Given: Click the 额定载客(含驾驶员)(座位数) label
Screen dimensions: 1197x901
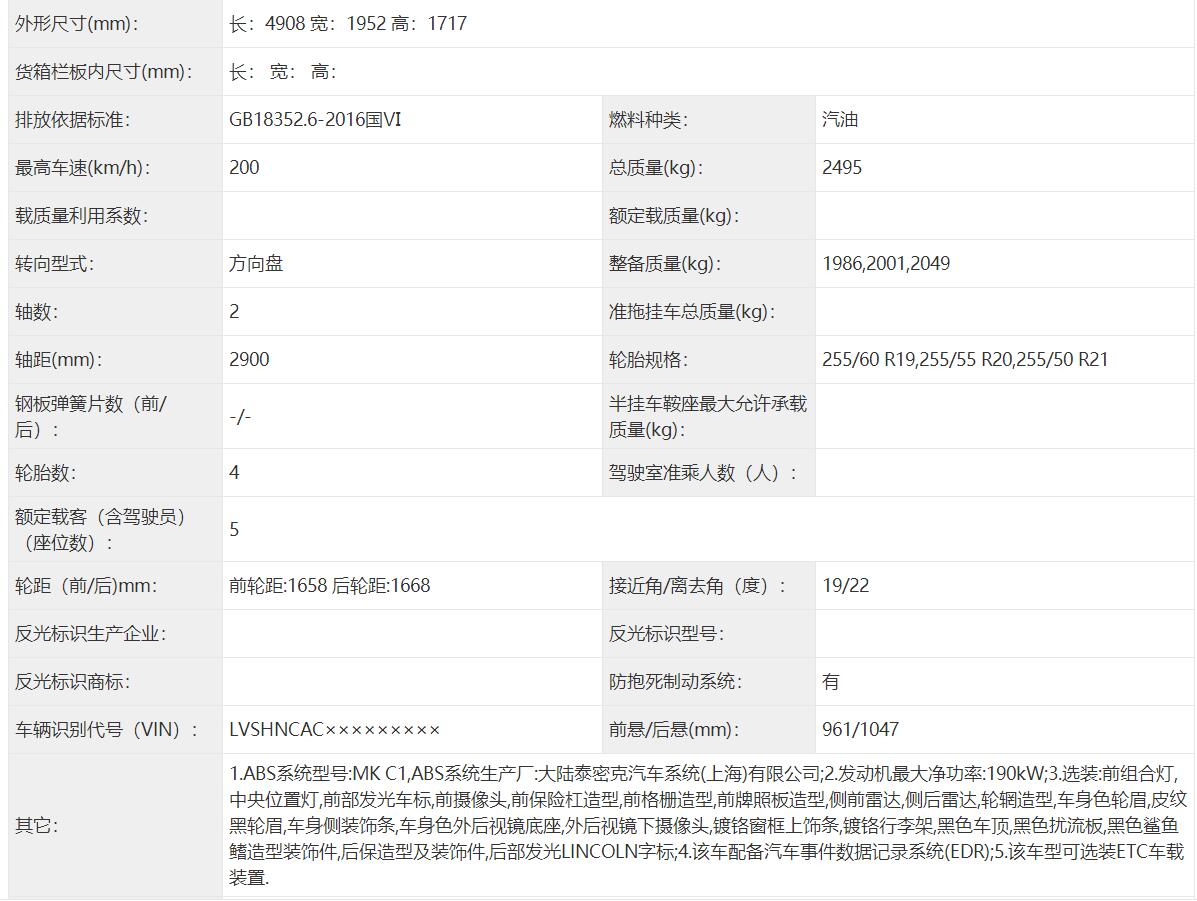Looking at the screenshot, I should pyautogui.click(x=100, y=530).
